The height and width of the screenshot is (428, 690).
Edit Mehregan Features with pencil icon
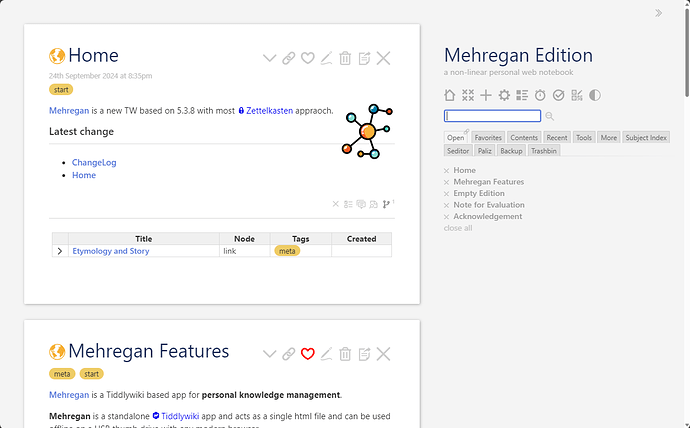tap(326, 354)
